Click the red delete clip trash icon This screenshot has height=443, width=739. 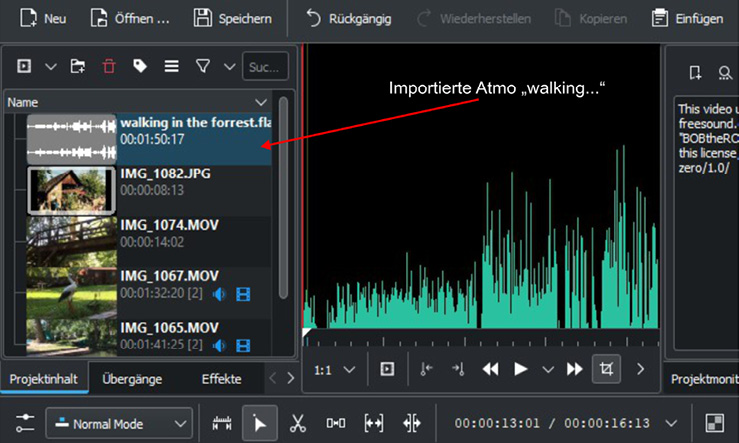coord(109,66)
